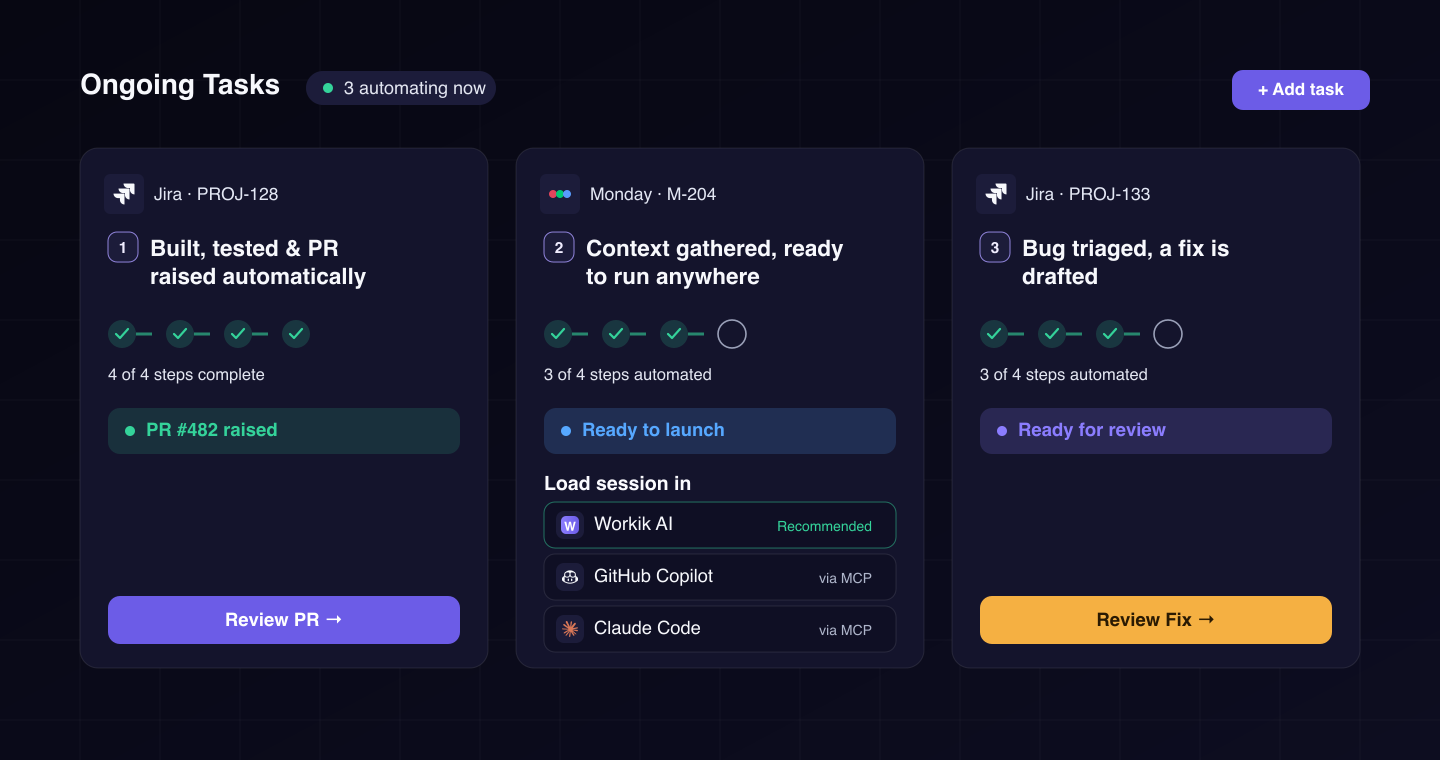
Task: Add a new task
Action: click(1301, 90)
